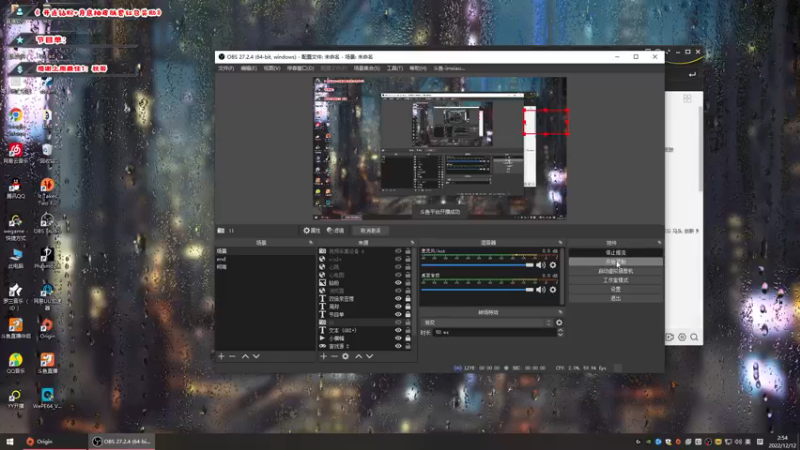Add a new scene with plus icon in 场景 panel
The height and width of the screenshot is (450, 800).
pyautogui.click(x=221, y=356)
